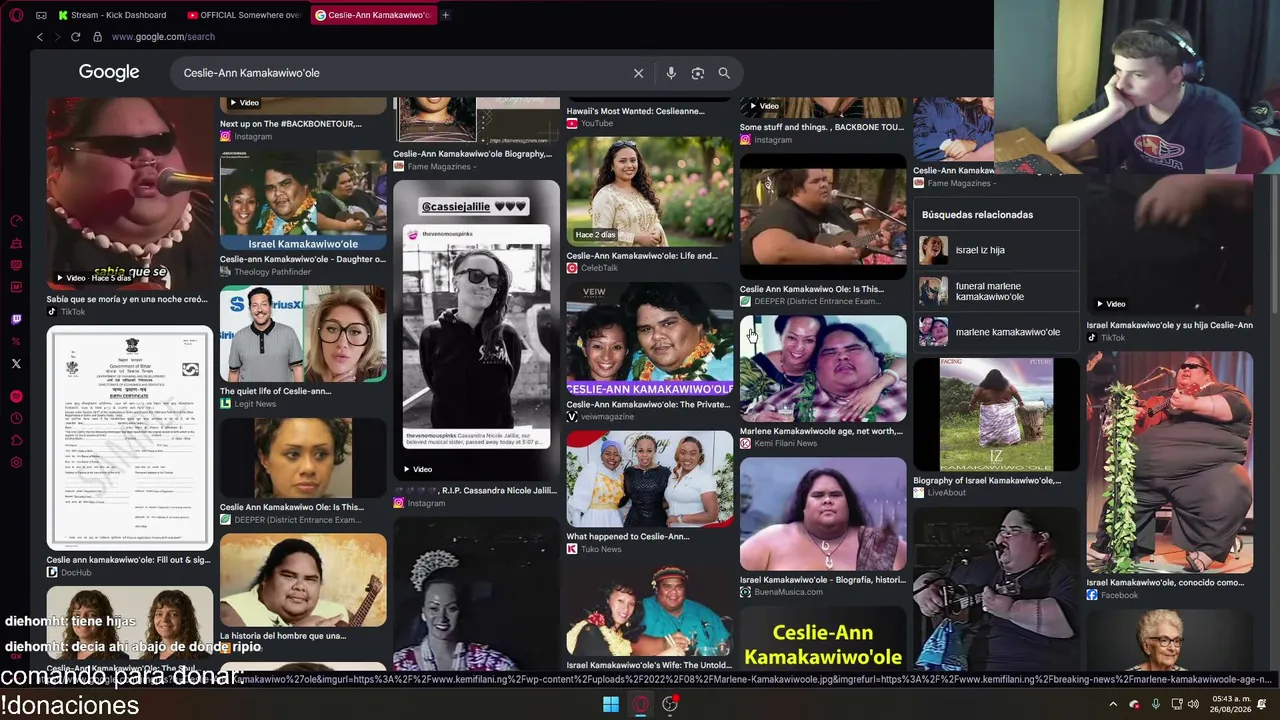Click the 'Kemi Filani News' source label
This screenshot has height=720, width=1280.
click(785, 443)
